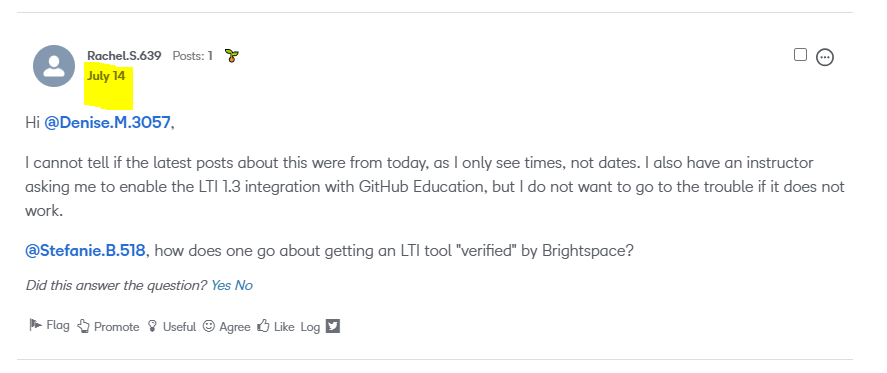Image resolution: width=887 pixels, height=373 pixels.
Task: Click the Useful lightbulb icon
Action: click(x=152, y=326)
